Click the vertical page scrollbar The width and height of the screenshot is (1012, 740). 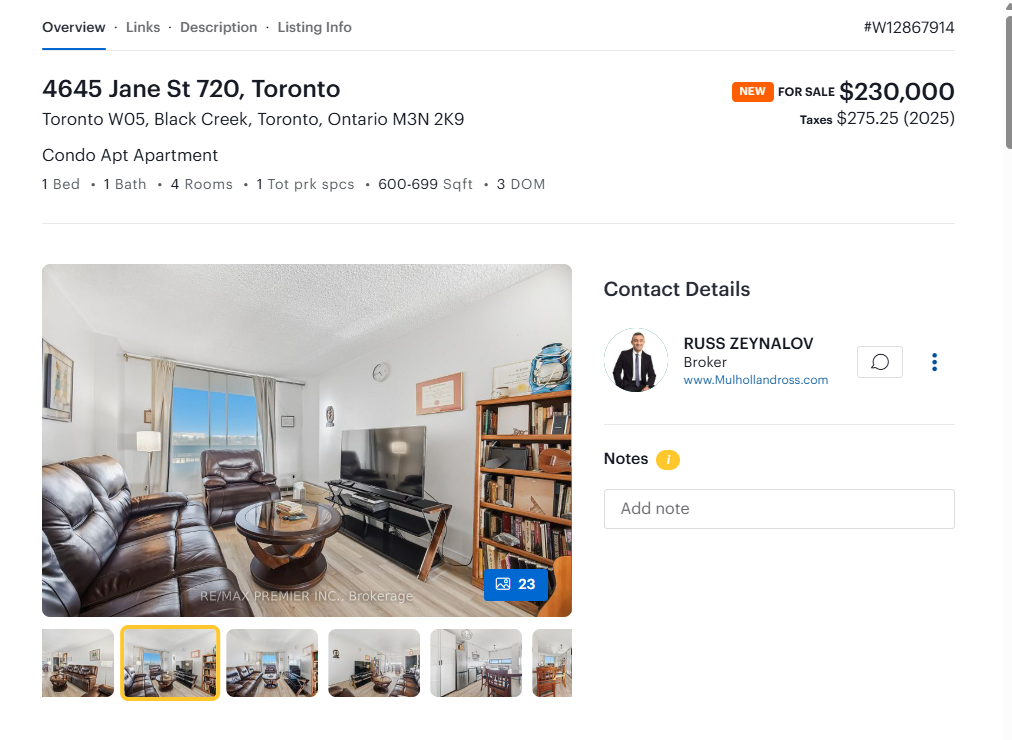(1008, 84)
